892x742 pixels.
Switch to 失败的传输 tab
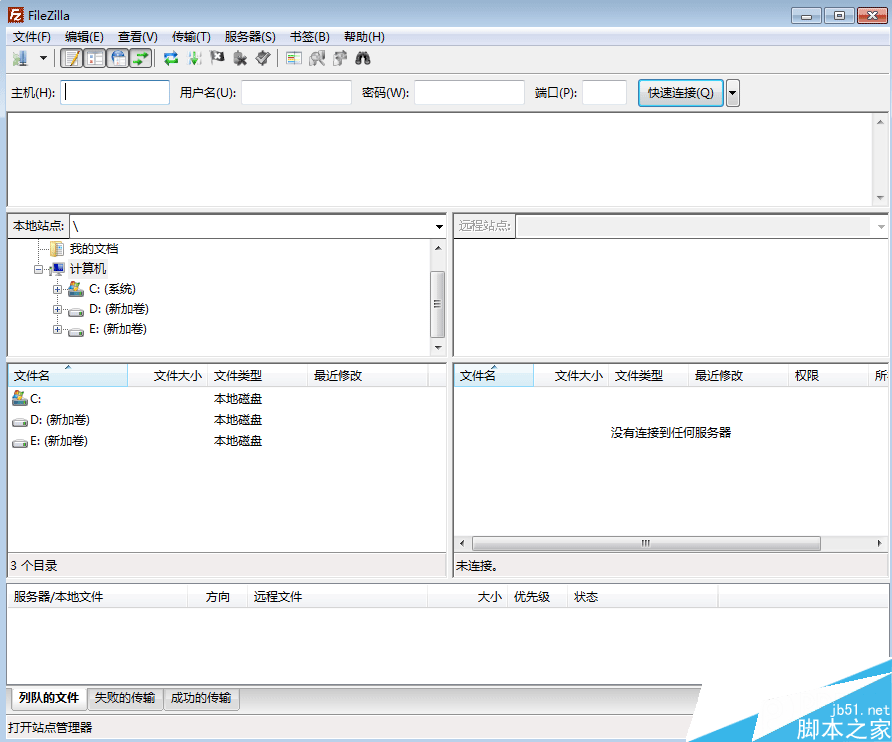(125, 698)
